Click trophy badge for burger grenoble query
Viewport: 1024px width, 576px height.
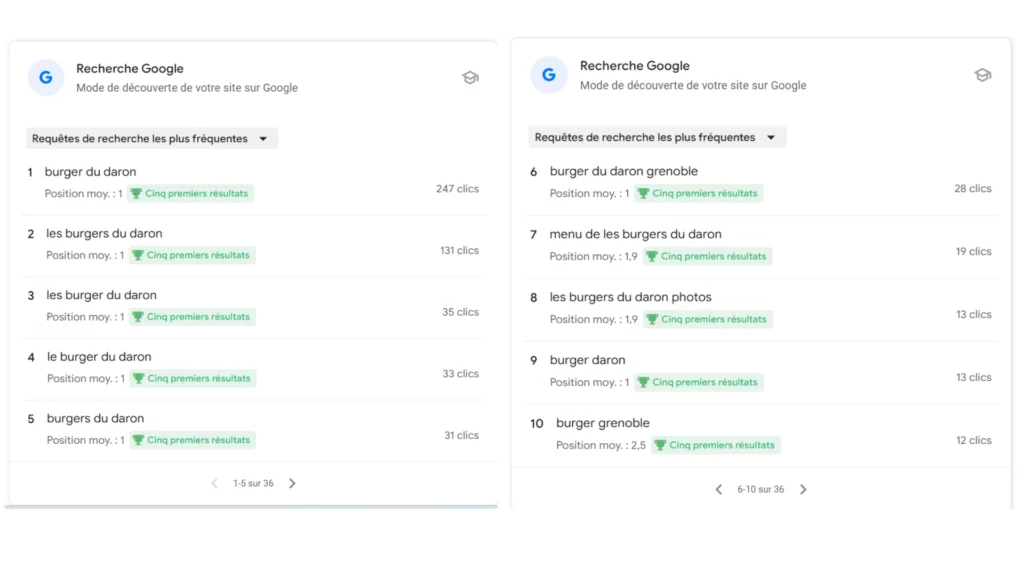(x=716, y=445)
